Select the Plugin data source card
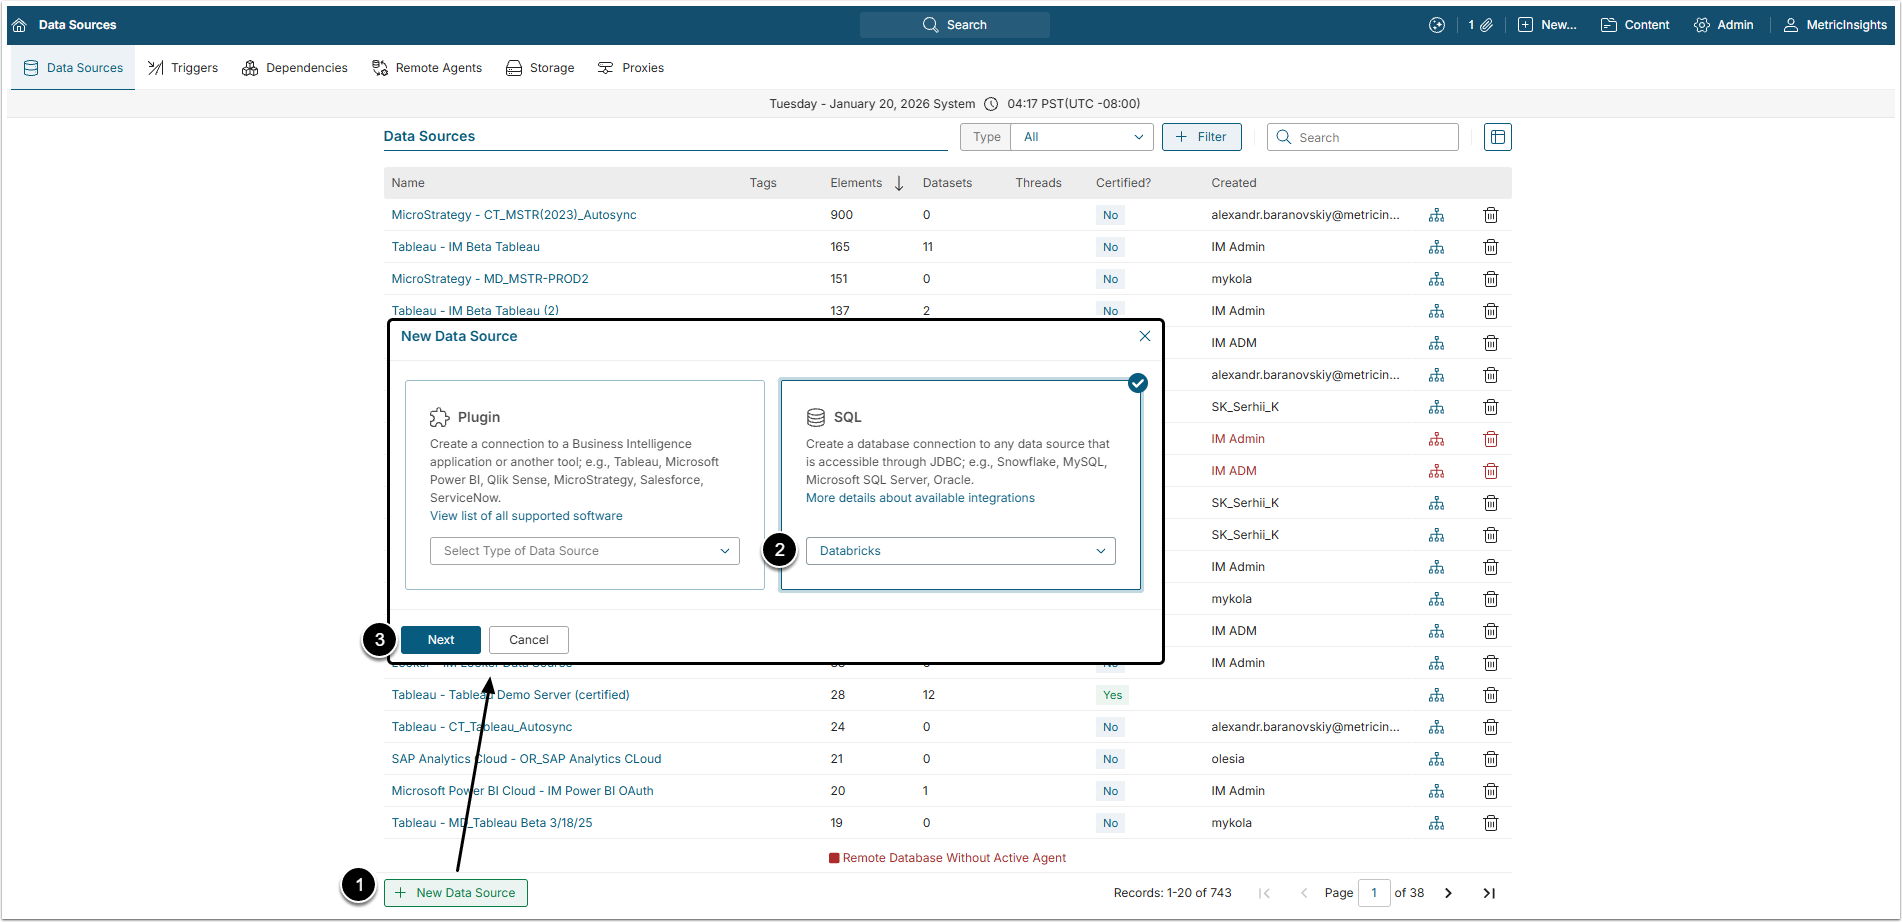Viewport: 1902px width, 922px height. 584,417
